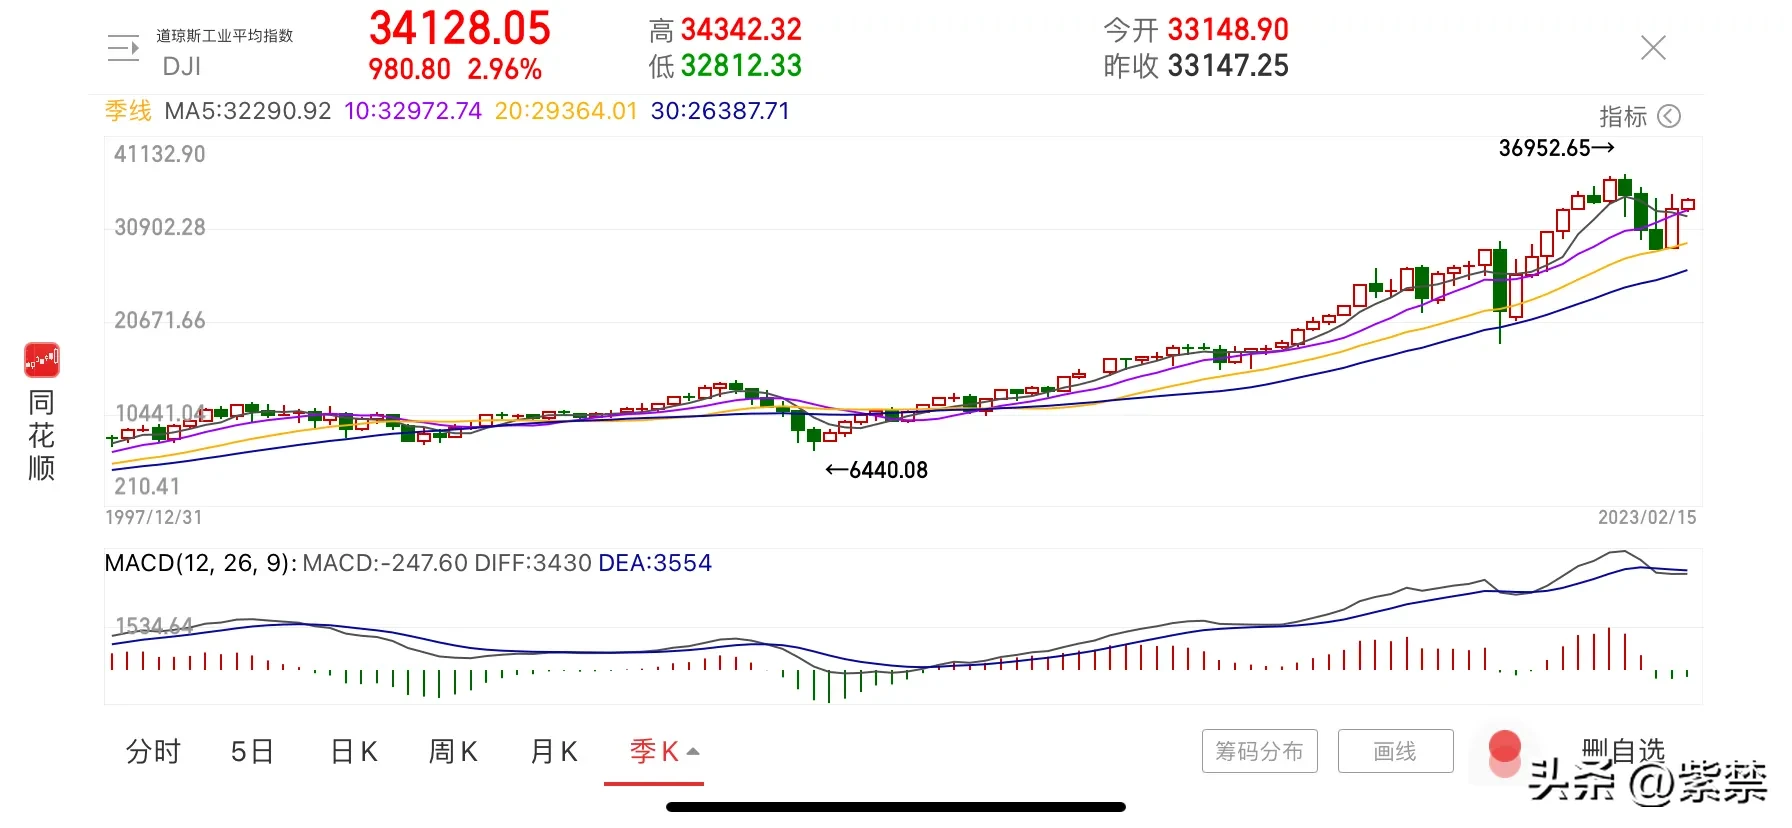This screenshot has height=828, width=1792.
Task: Remove from watchlist via 删自选
Action: coord(1623,750)
